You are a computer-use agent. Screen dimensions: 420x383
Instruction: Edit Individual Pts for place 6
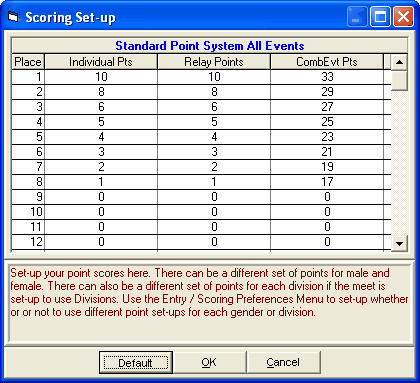pos(101,152)
